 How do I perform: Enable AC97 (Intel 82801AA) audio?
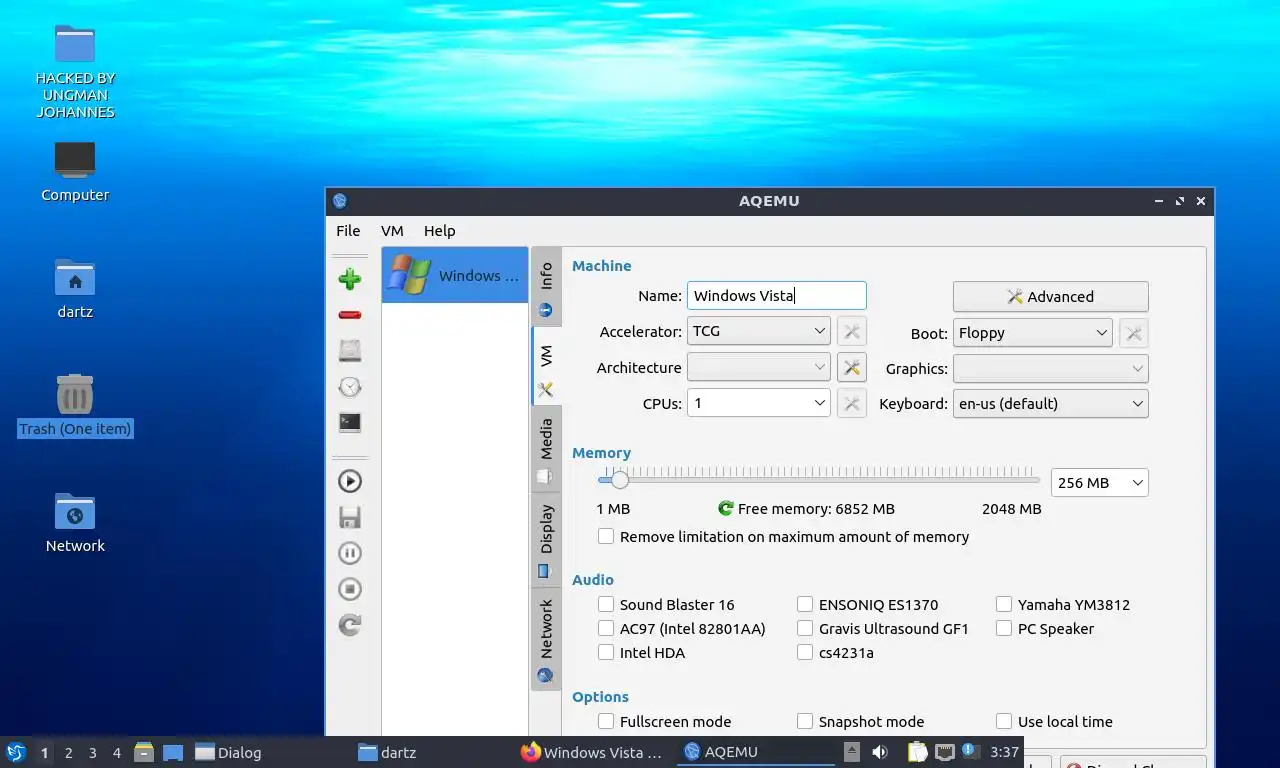point(606,628)
